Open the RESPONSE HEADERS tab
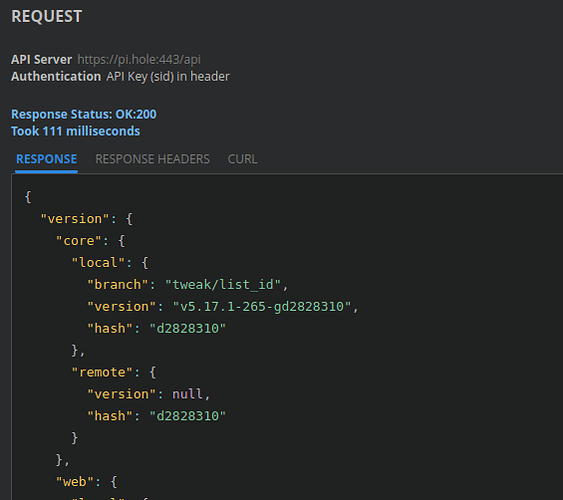Viewport: 563px width, 500px height. coord(152,159)
